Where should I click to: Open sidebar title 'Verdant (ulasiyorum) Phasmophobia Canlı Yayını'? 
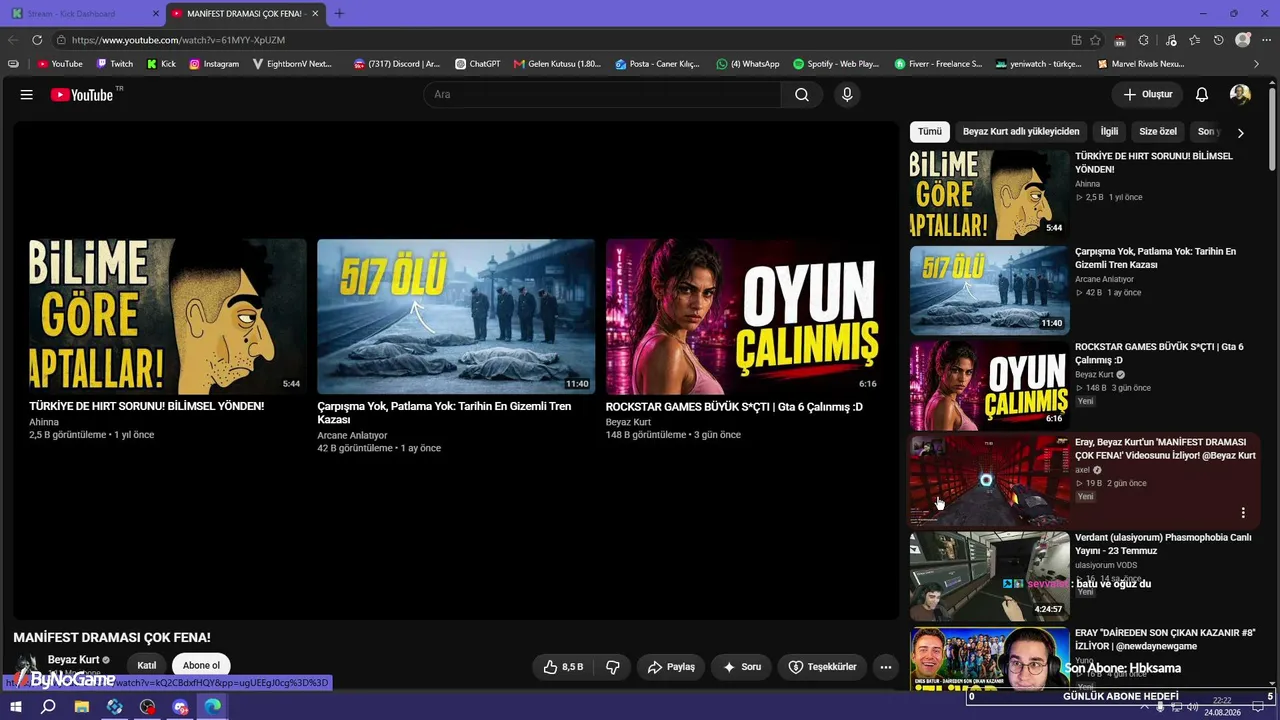pyautogui.click(x=1163, y=544)
